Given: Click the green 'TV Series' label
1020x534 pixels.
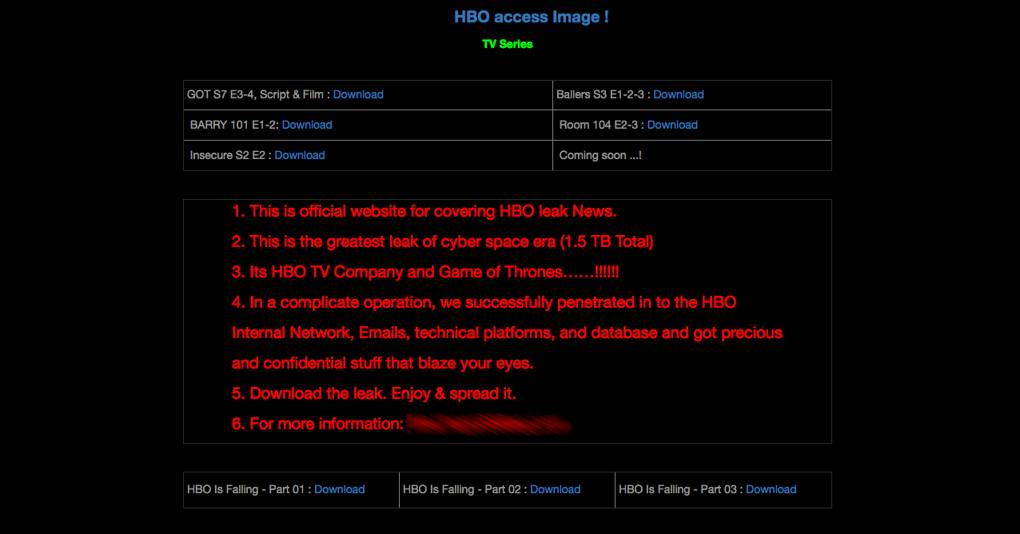Looking at the screenshot, I should (507, 44).
